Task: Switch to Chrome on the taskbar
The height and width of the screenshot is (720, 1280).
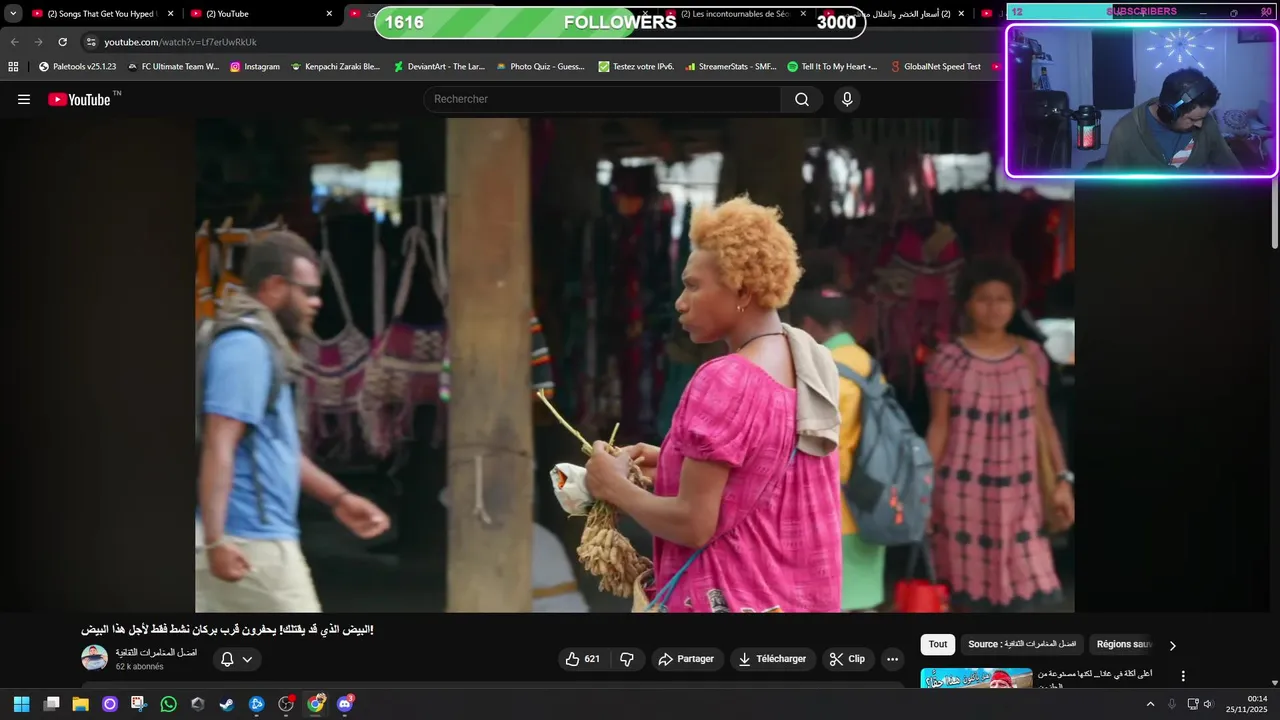Action: [316, 704]
